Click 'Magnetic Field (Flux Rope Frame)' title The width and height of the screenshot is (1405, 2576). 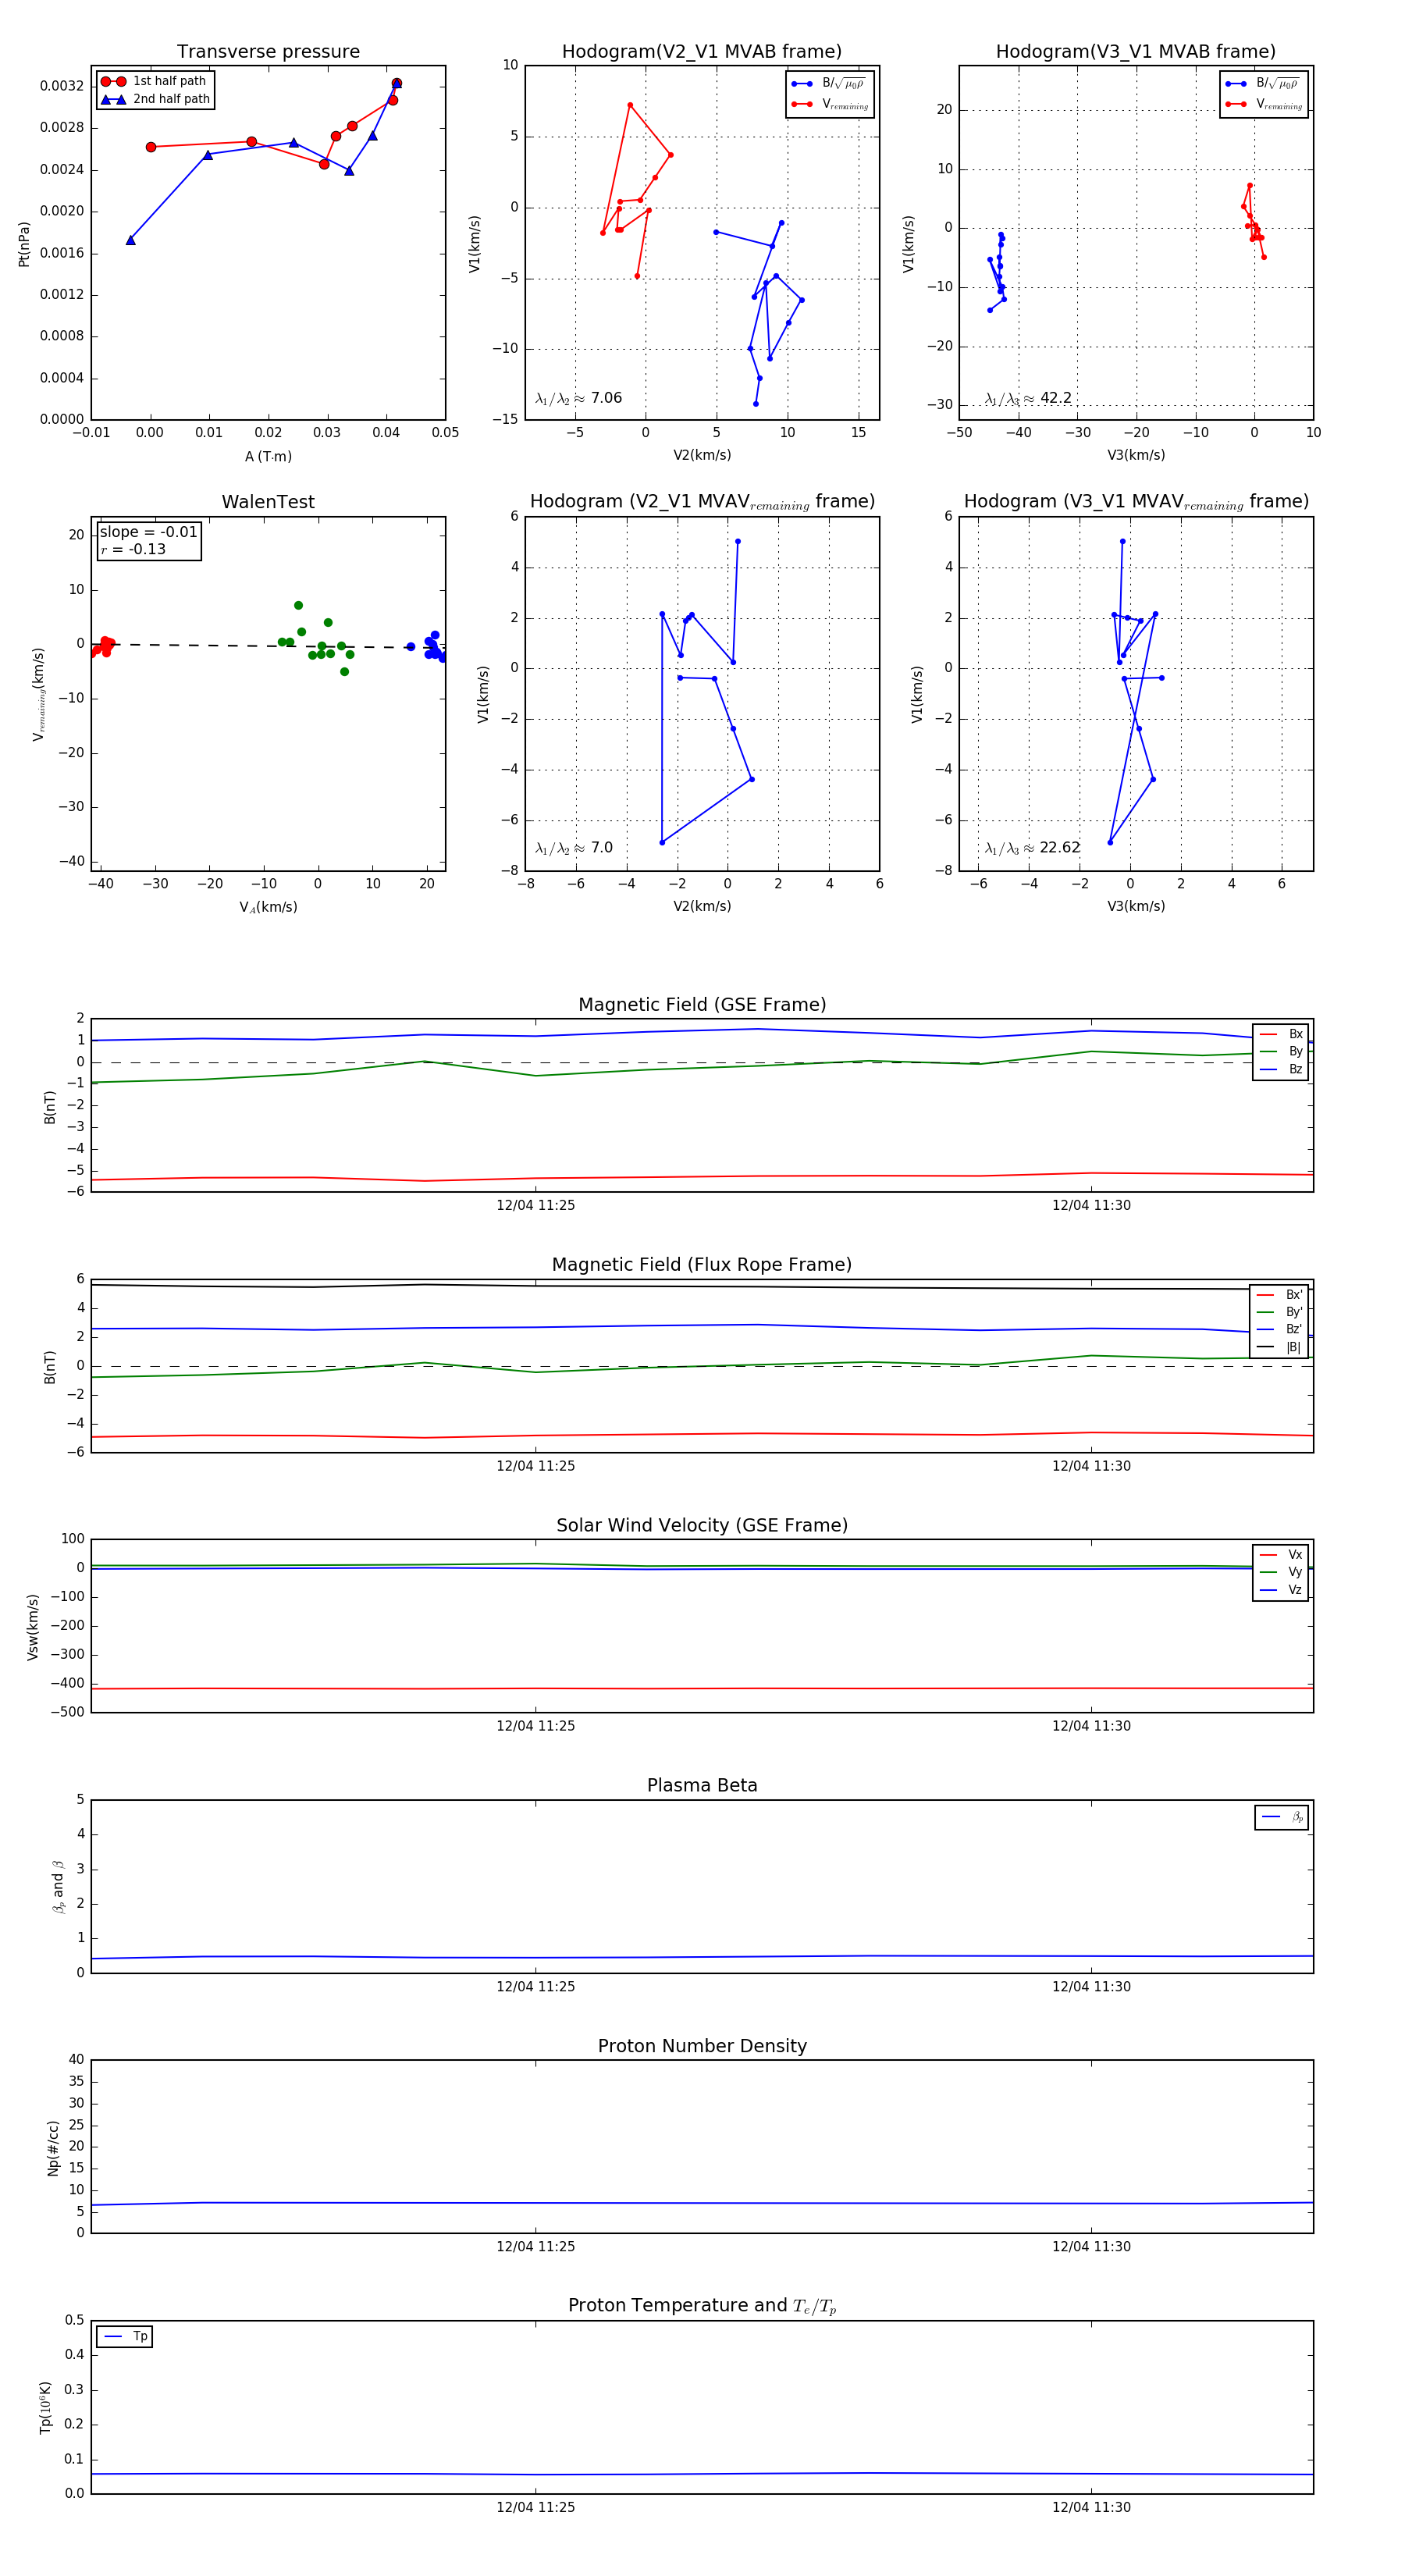(x=702, y=1264)
